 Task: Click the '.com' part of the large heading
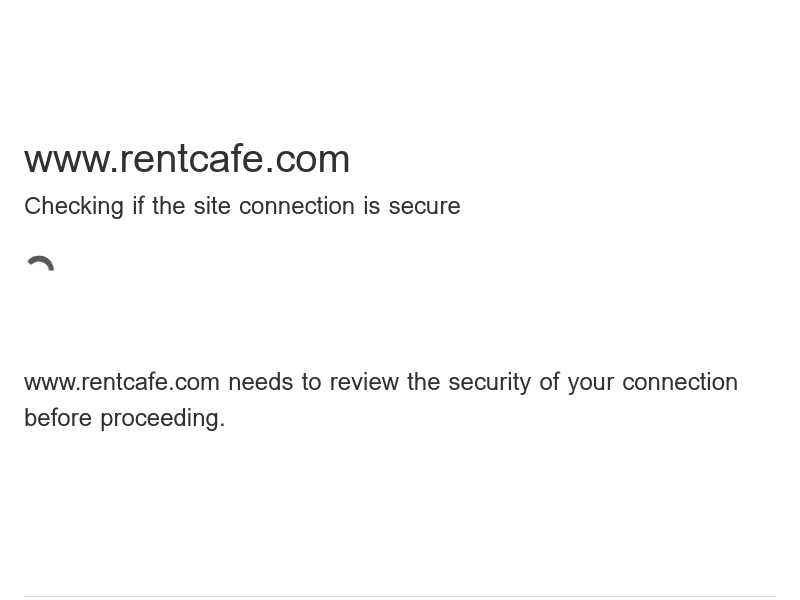(308, 160)
